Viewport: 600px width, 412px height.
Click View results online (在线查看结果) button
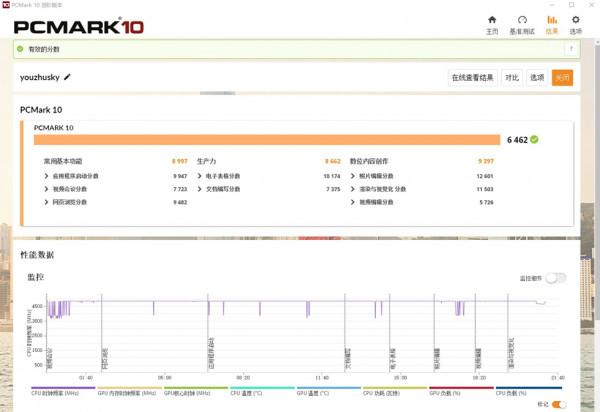tap(473, 78)
